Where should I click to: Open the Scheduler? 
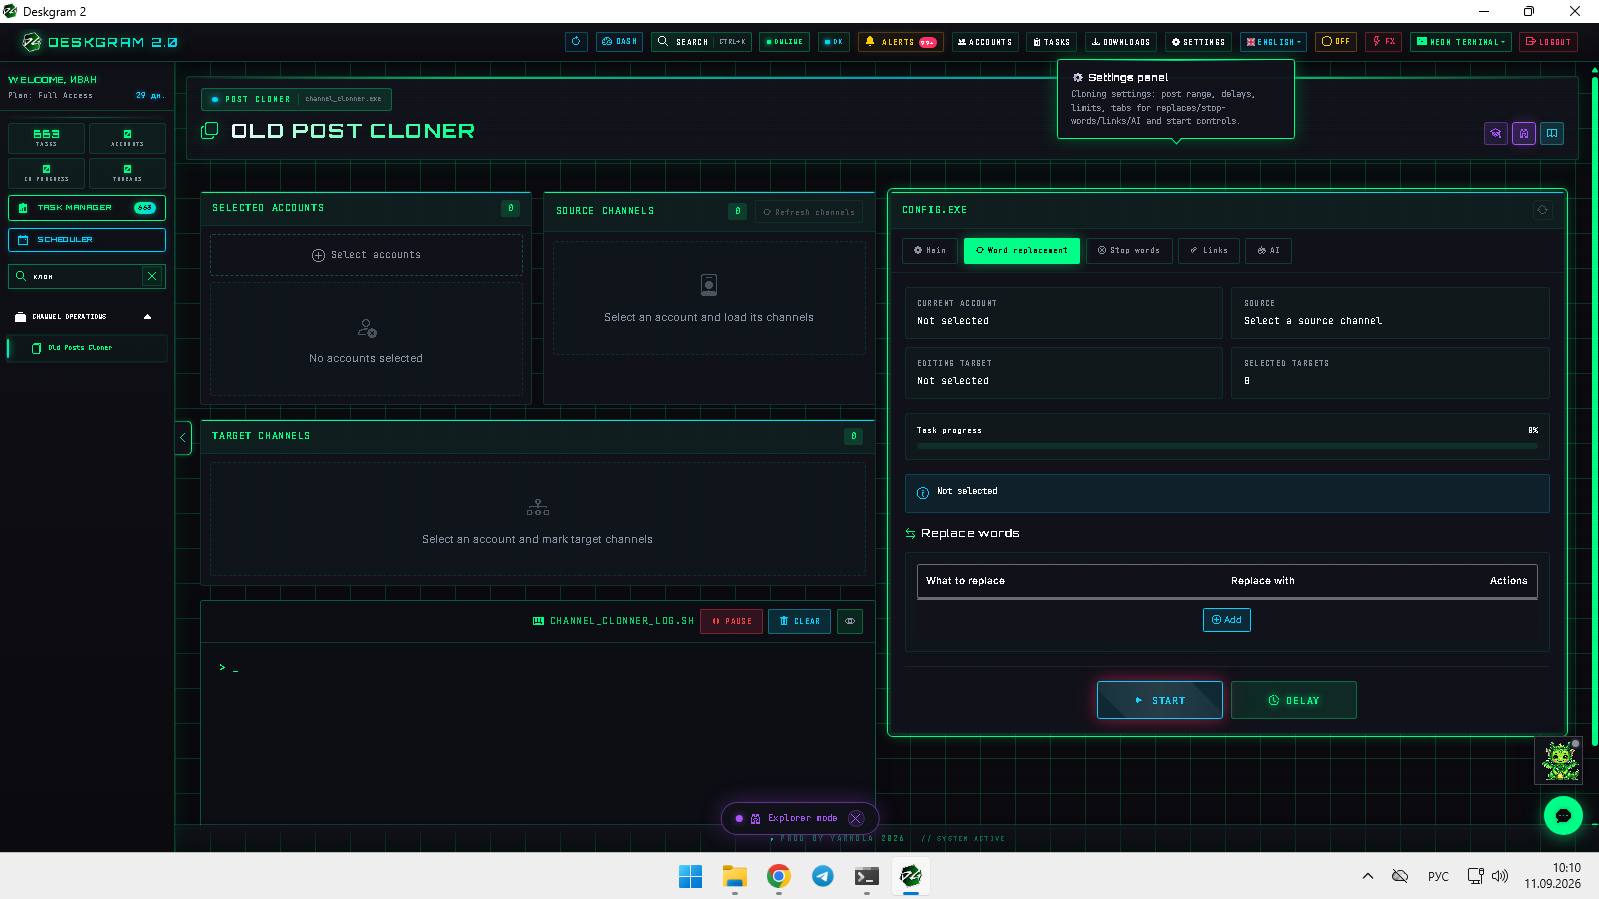click(x=87, y=240)
